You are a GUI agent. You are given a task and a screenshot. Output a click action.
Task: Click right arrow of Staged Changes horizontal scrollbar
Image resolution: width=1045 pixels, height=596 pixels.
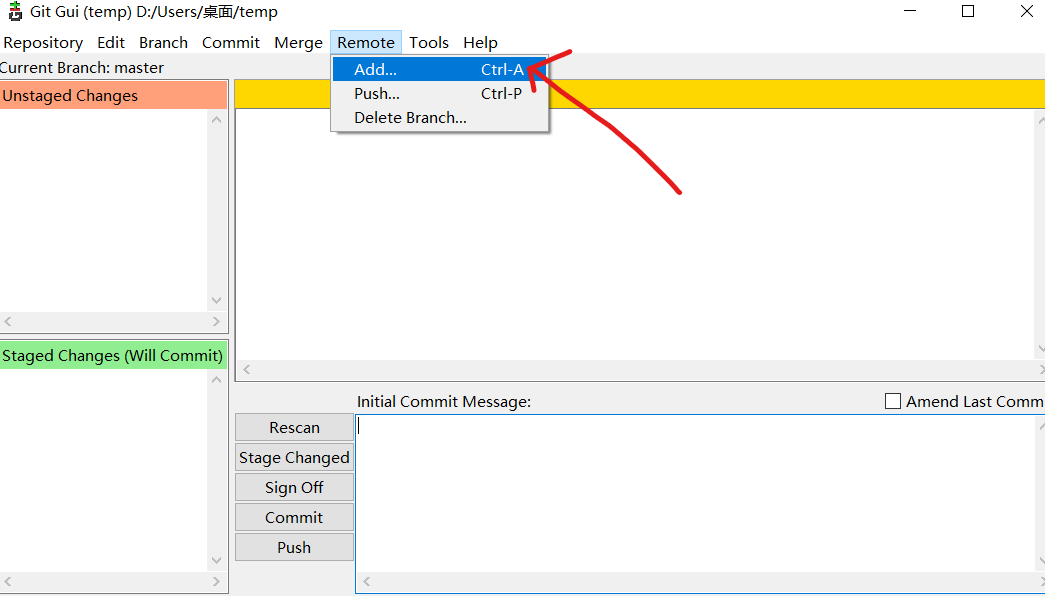point(217,581)
